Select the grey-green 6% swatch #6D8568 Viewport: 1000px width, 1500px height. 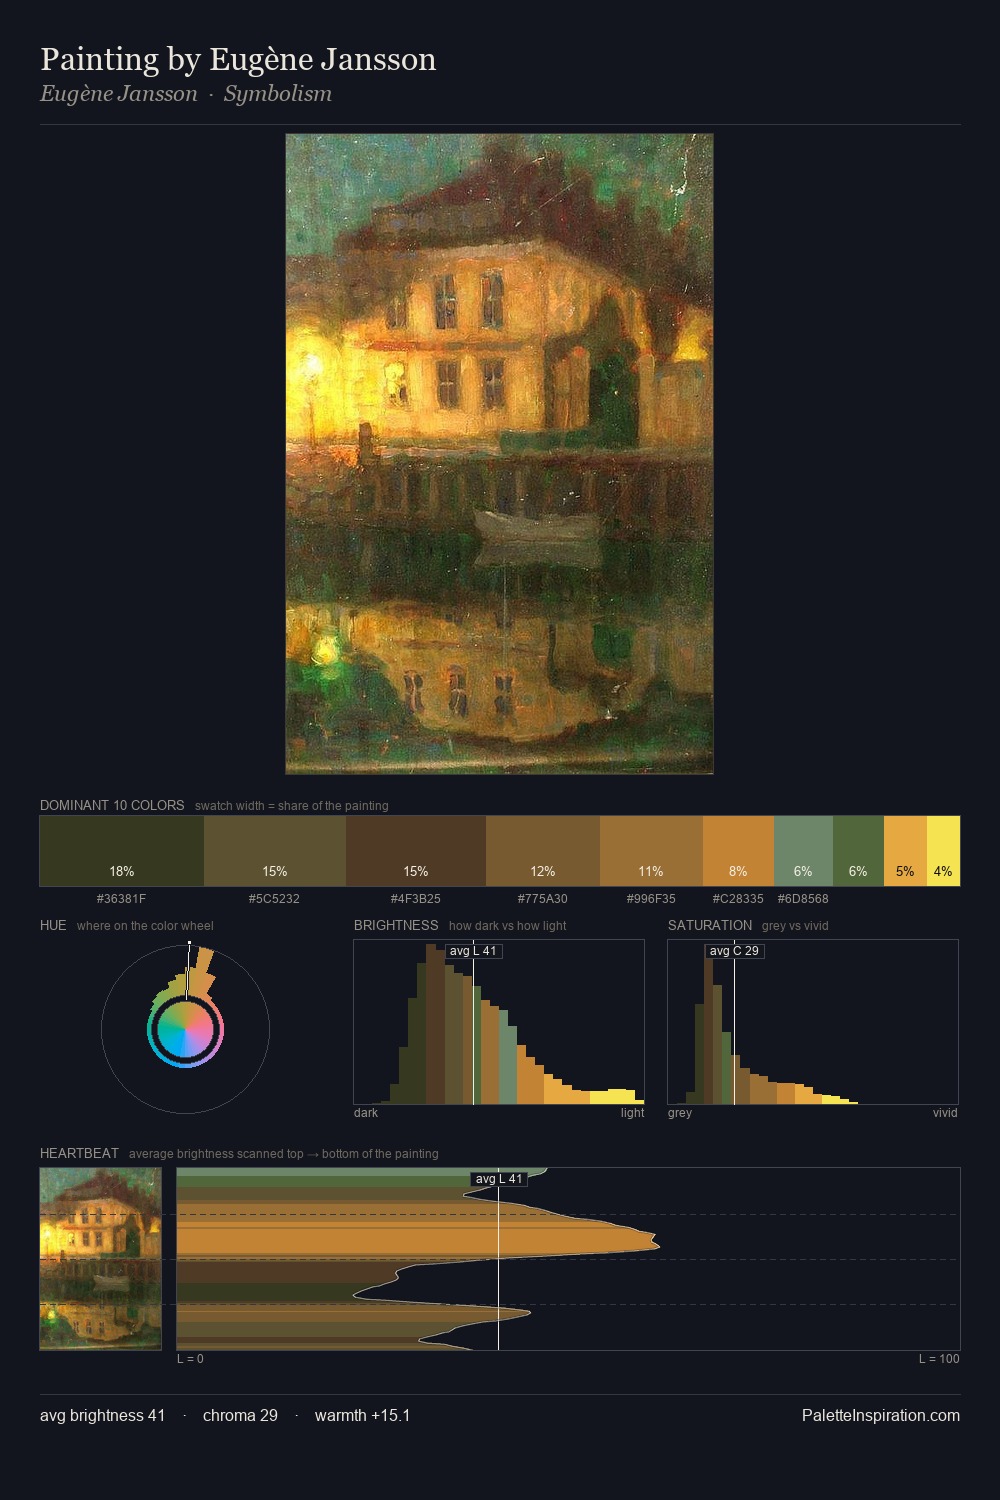tap(803, 851)
